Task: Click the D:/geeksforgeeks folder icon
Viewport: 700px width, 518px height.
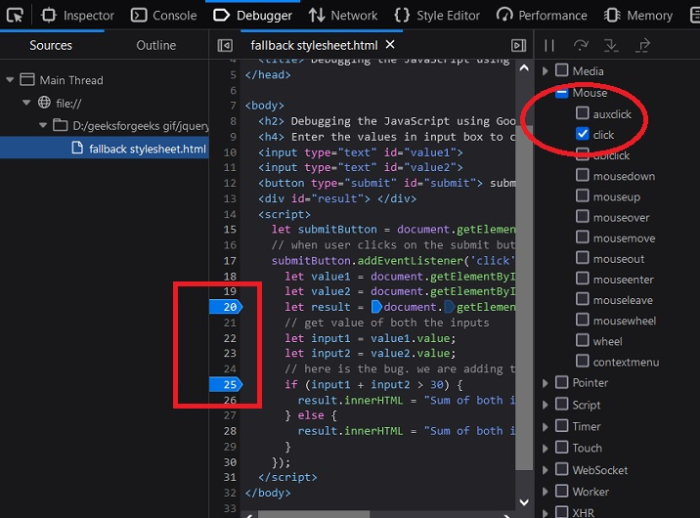Action: pos(60,125)
